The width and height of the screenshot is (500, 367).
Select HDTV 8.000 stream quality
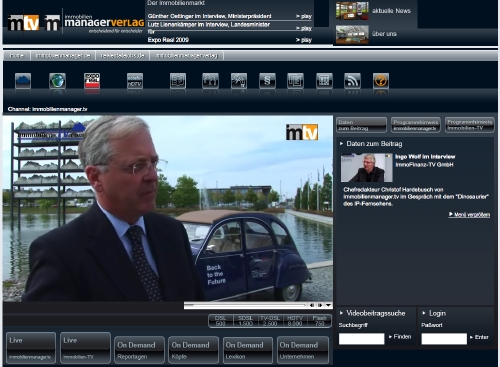295,321
